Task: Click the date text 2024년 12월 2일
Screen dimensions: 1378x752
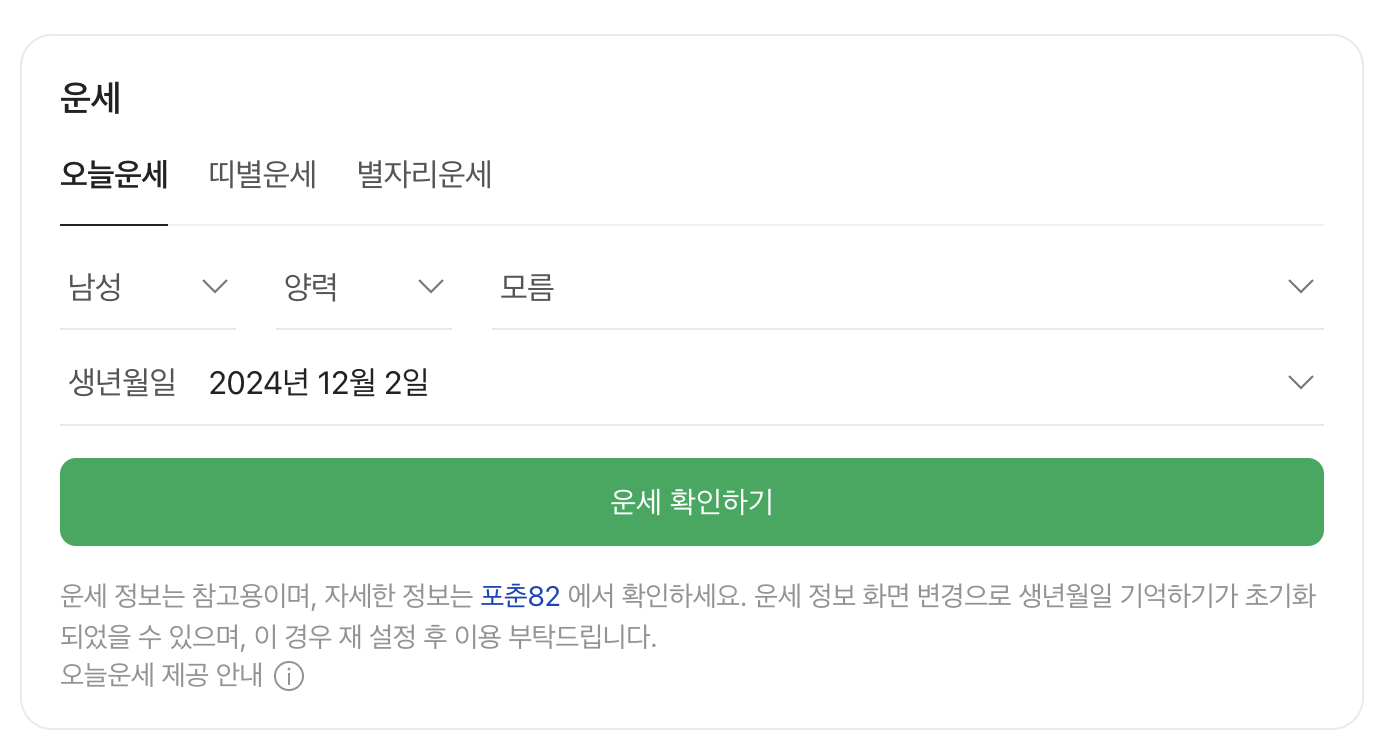Action: [x=319, y=382]
